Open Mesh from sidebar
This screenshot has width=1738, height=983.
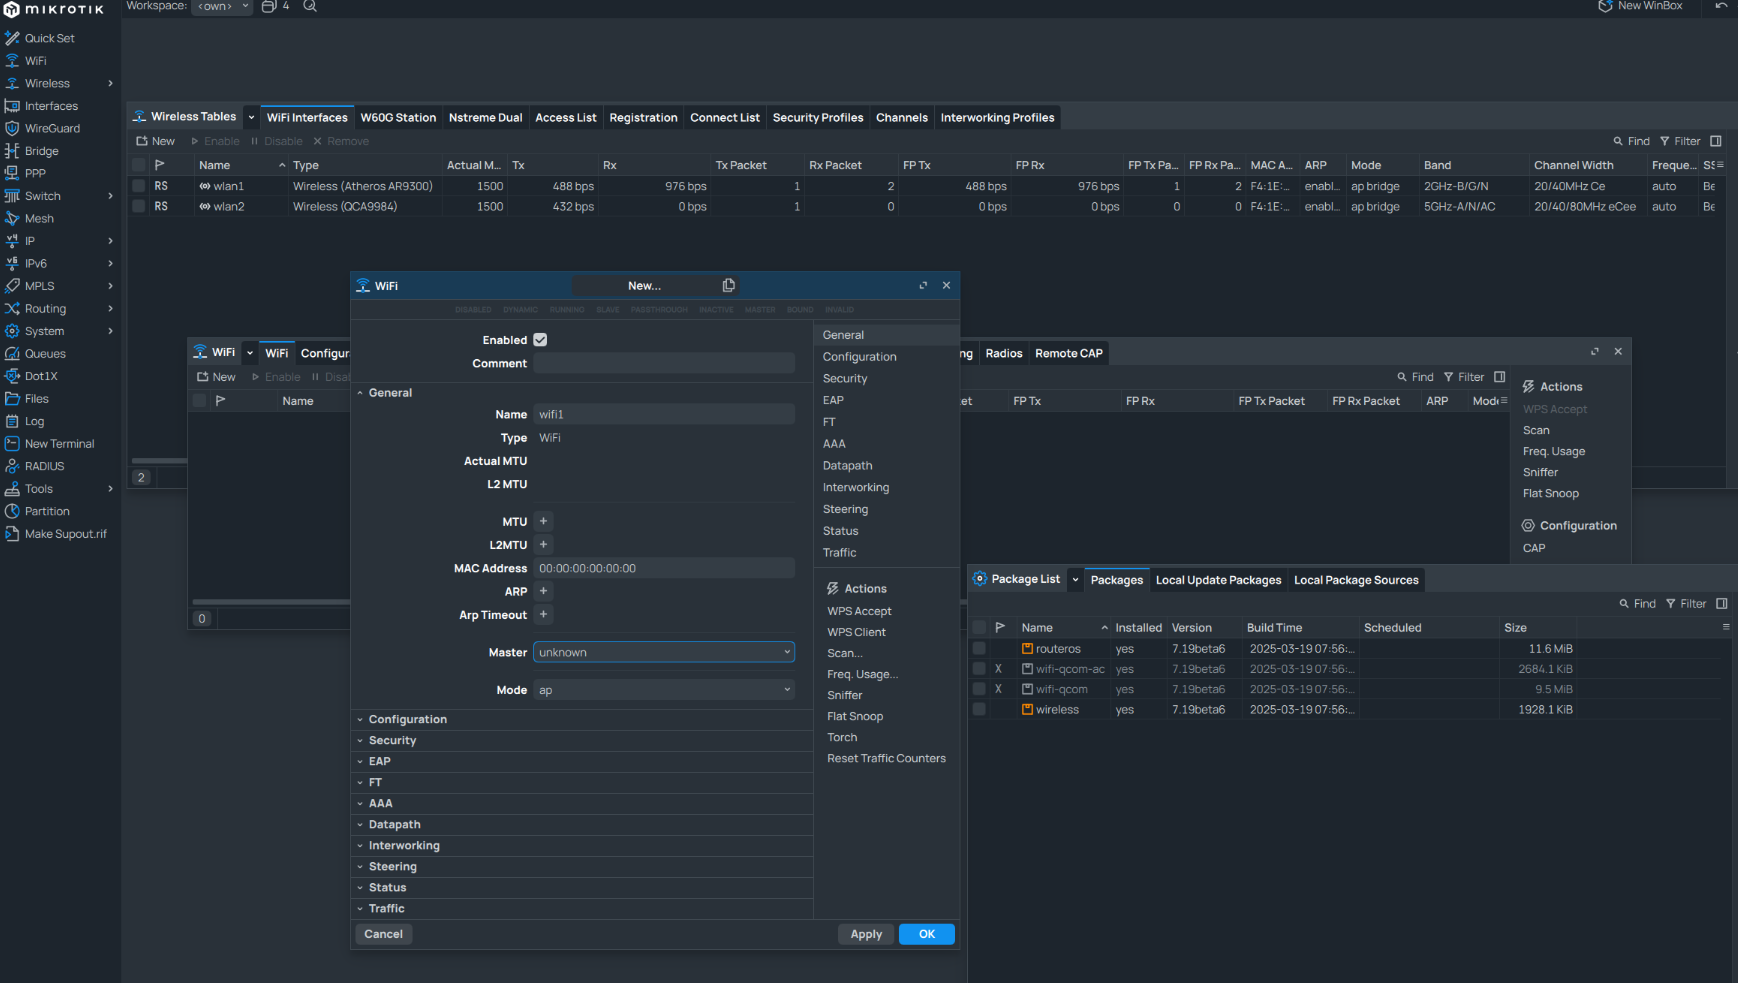tap(39, 218)
